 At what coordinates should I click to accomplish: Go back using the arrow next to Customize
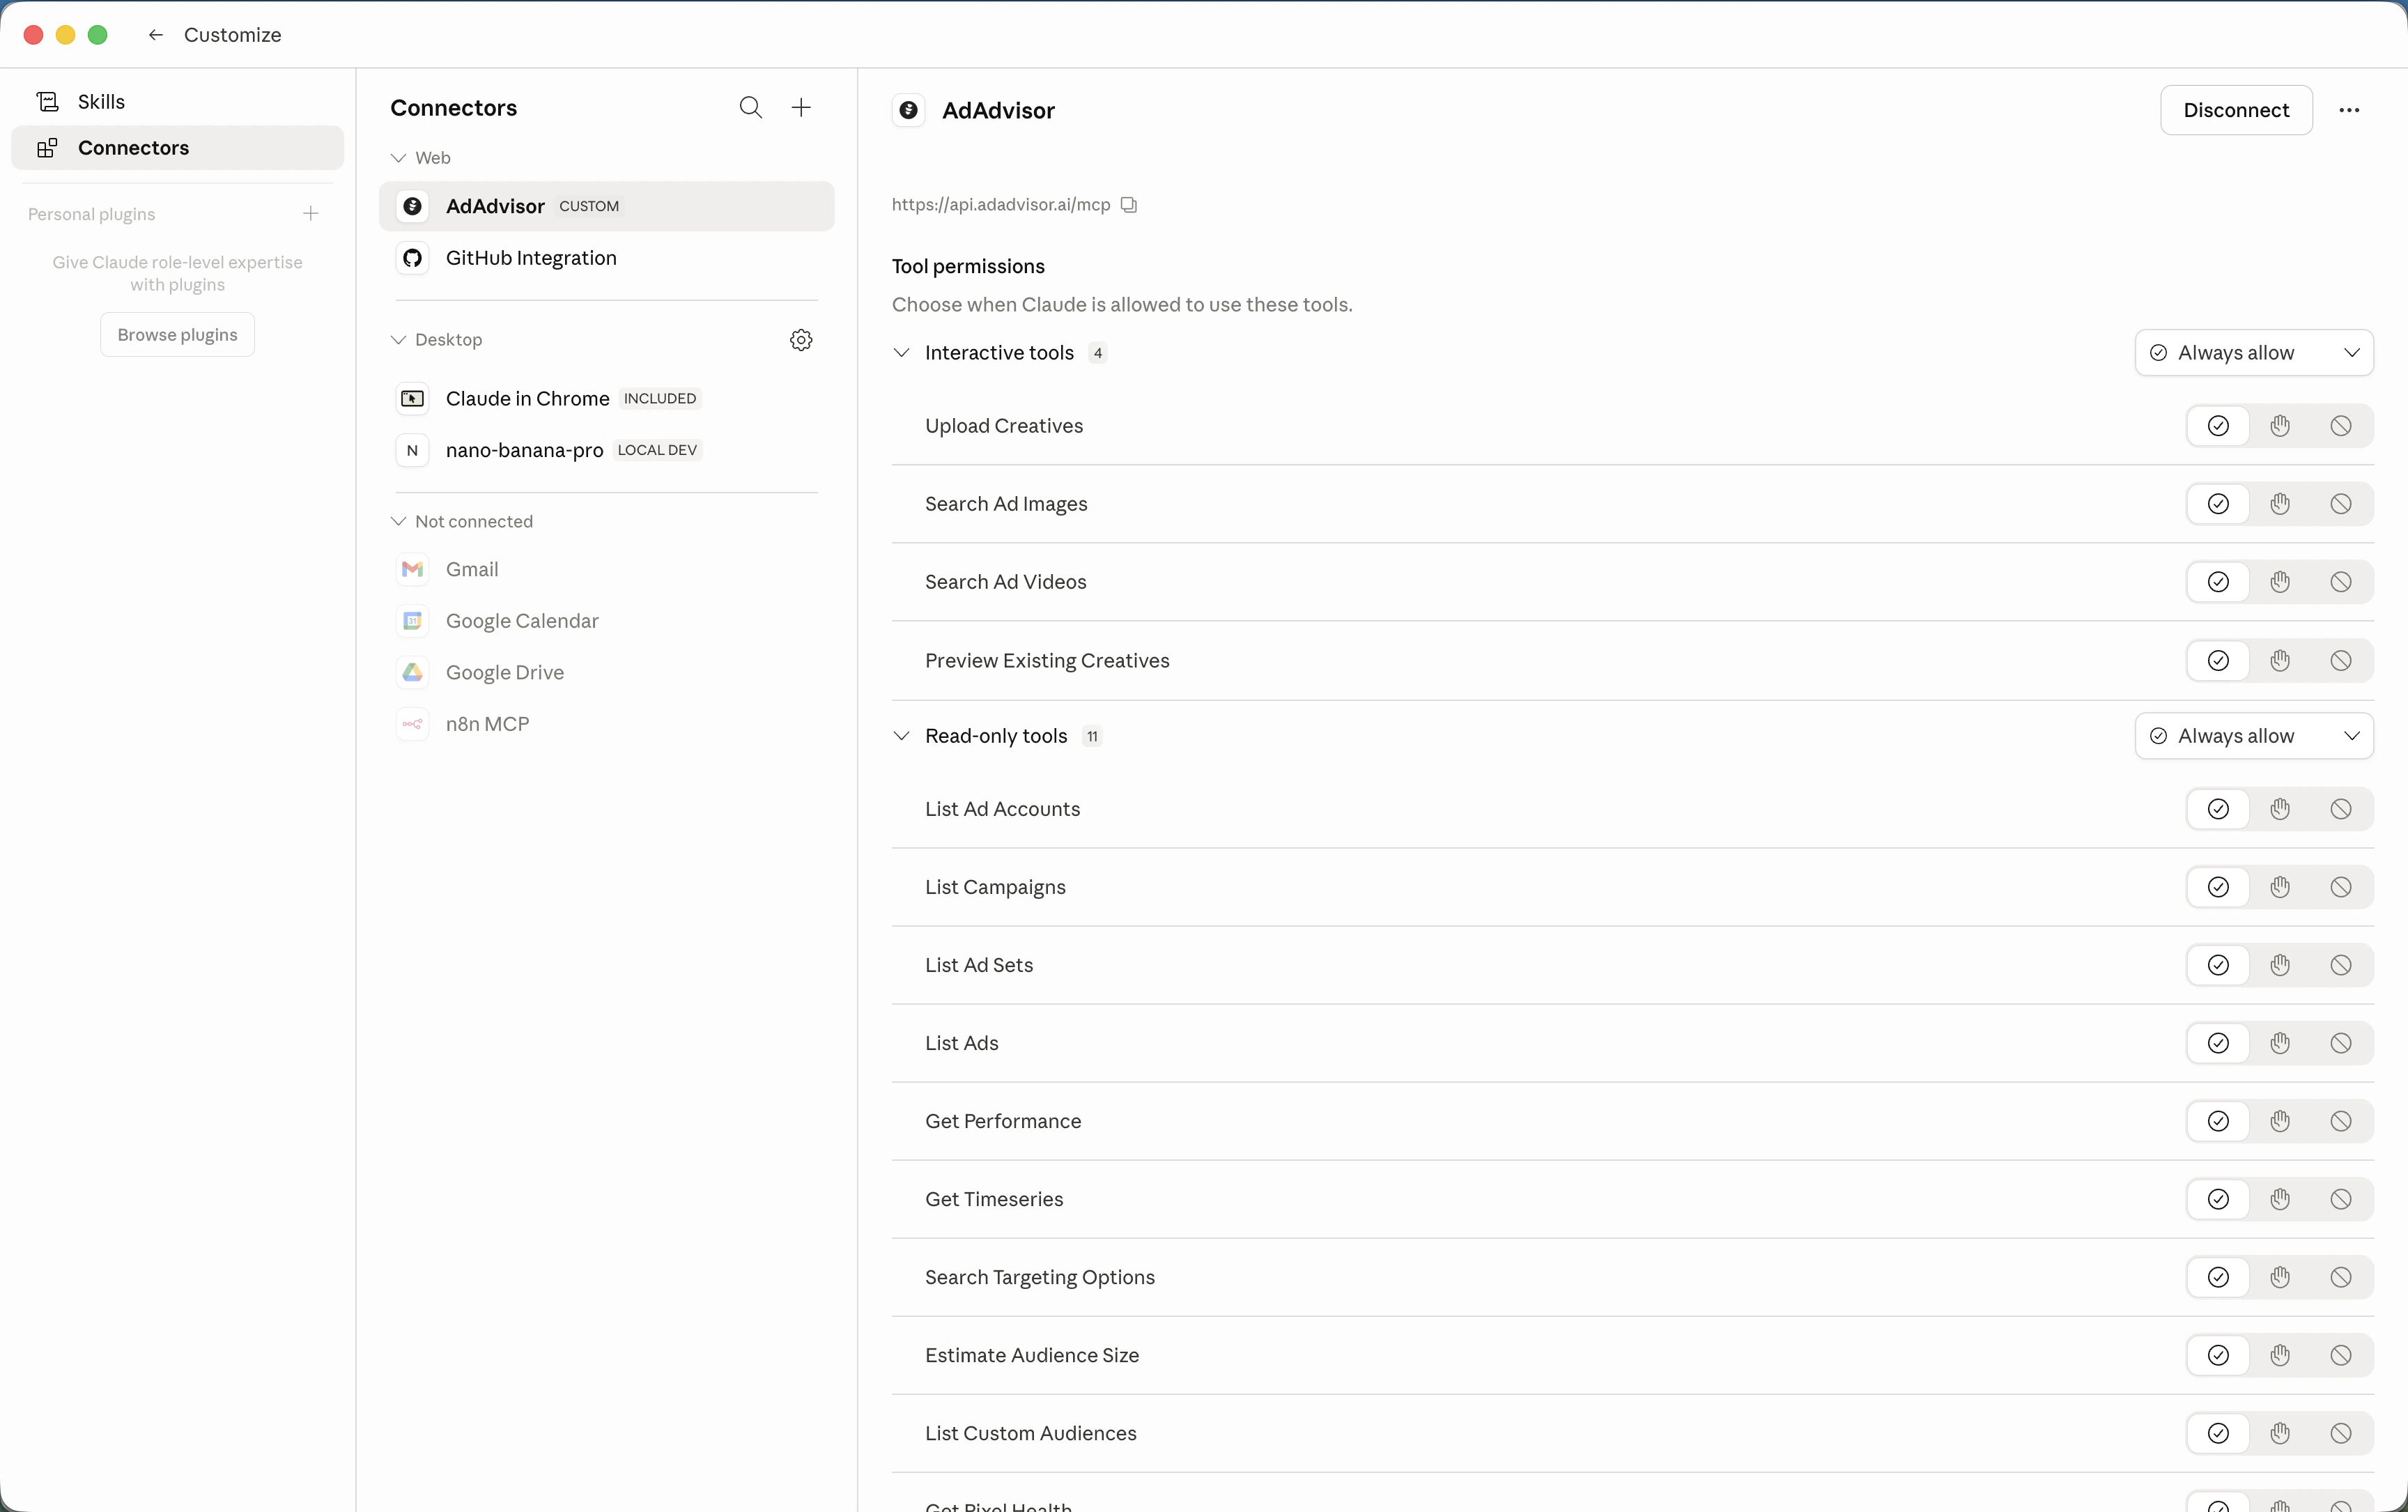tap(155, 35)
